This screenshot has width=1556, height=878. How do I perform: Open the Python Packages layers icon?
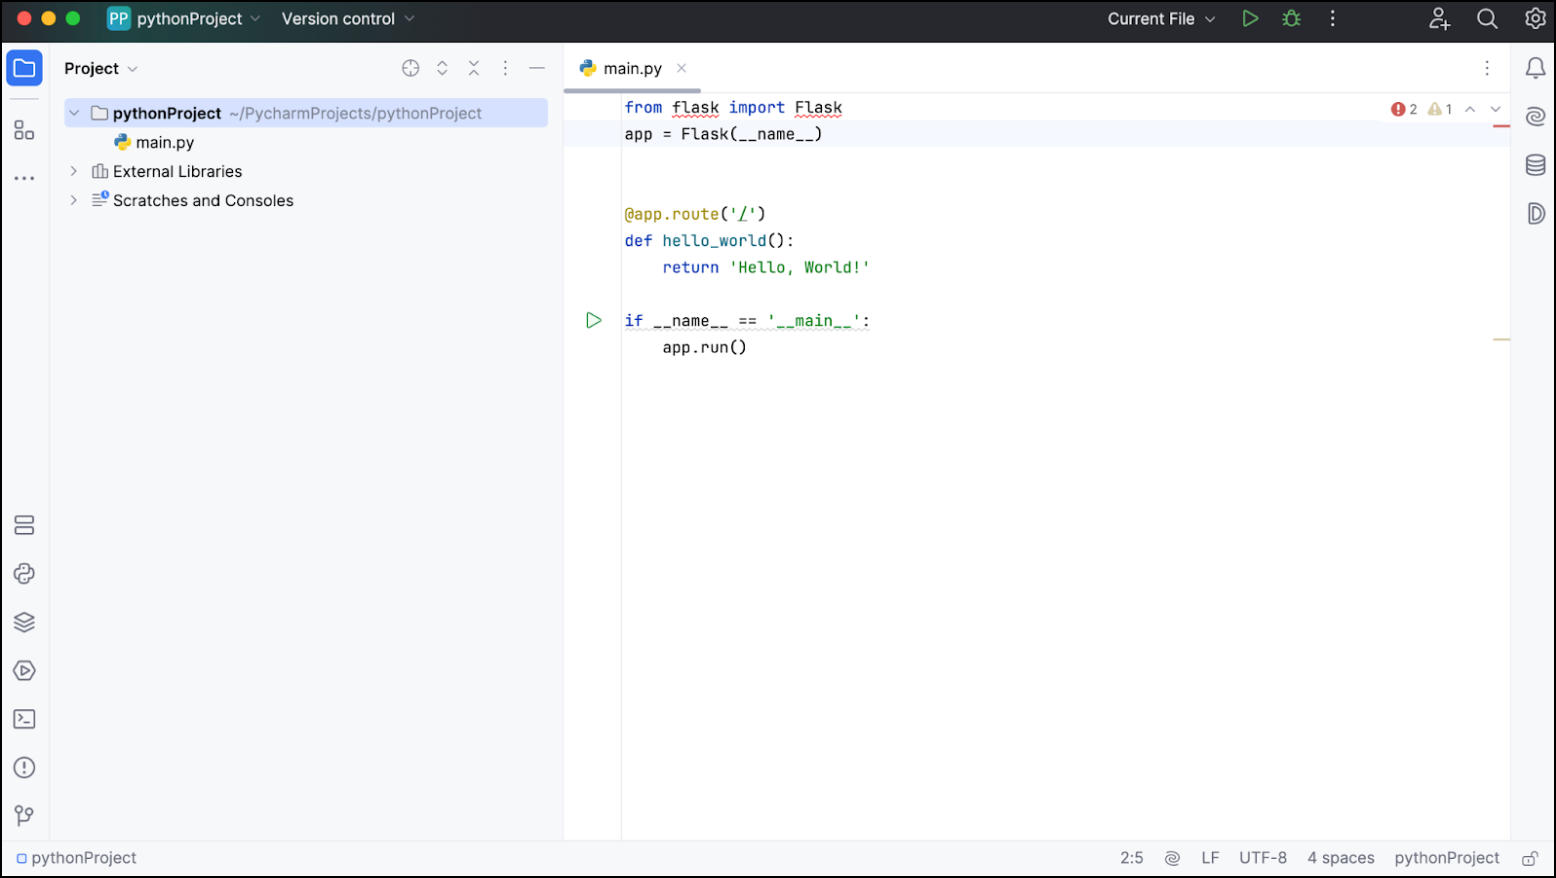[24, 622]
